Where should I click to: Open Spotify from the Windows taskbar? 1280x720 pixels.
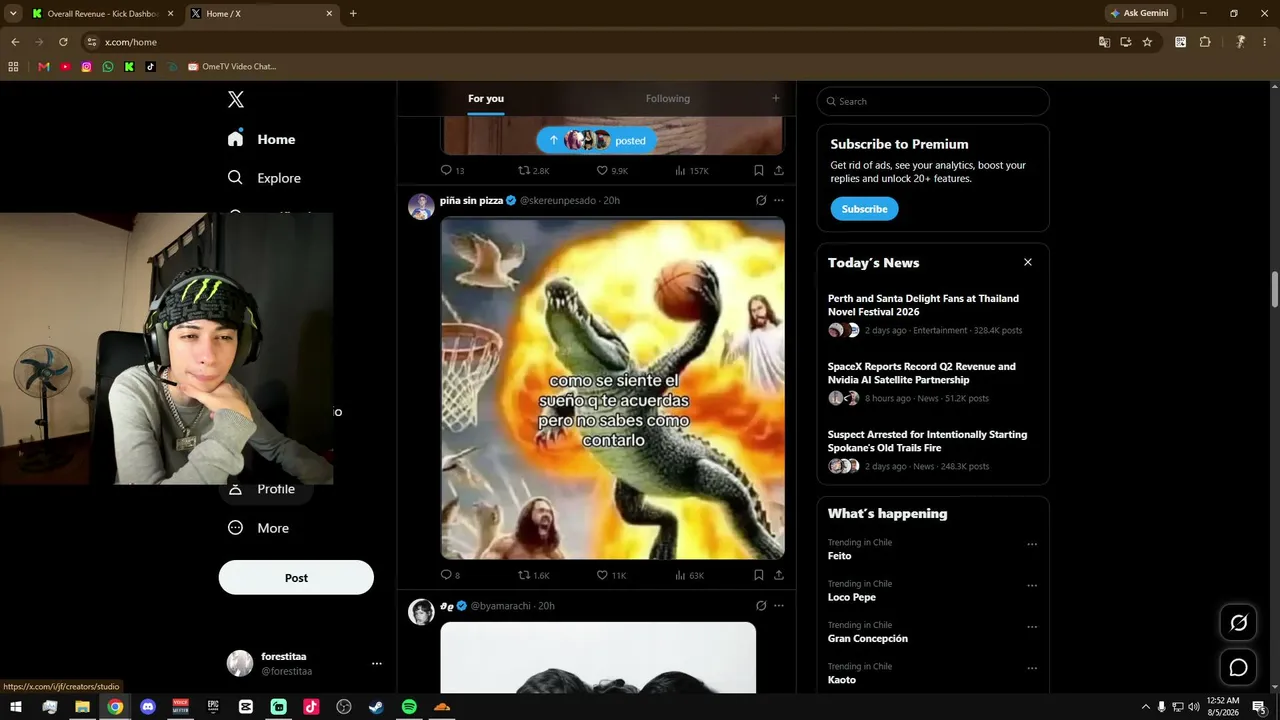pos(409,707)
